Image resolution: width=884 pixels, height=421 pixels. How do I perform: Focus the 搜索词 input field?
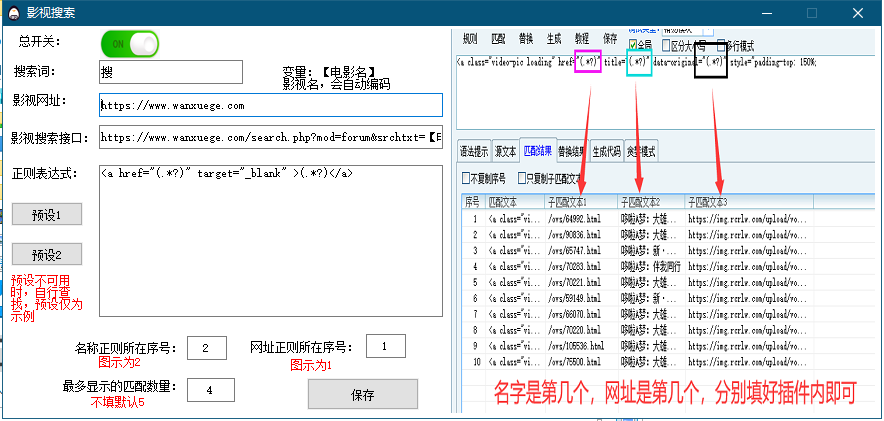point(171,72)
